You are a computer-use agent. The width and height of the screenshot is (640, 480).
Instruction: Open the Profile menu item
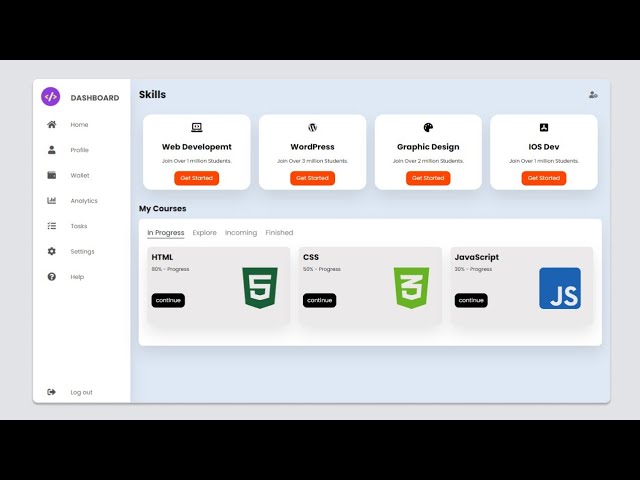(80, 150)
